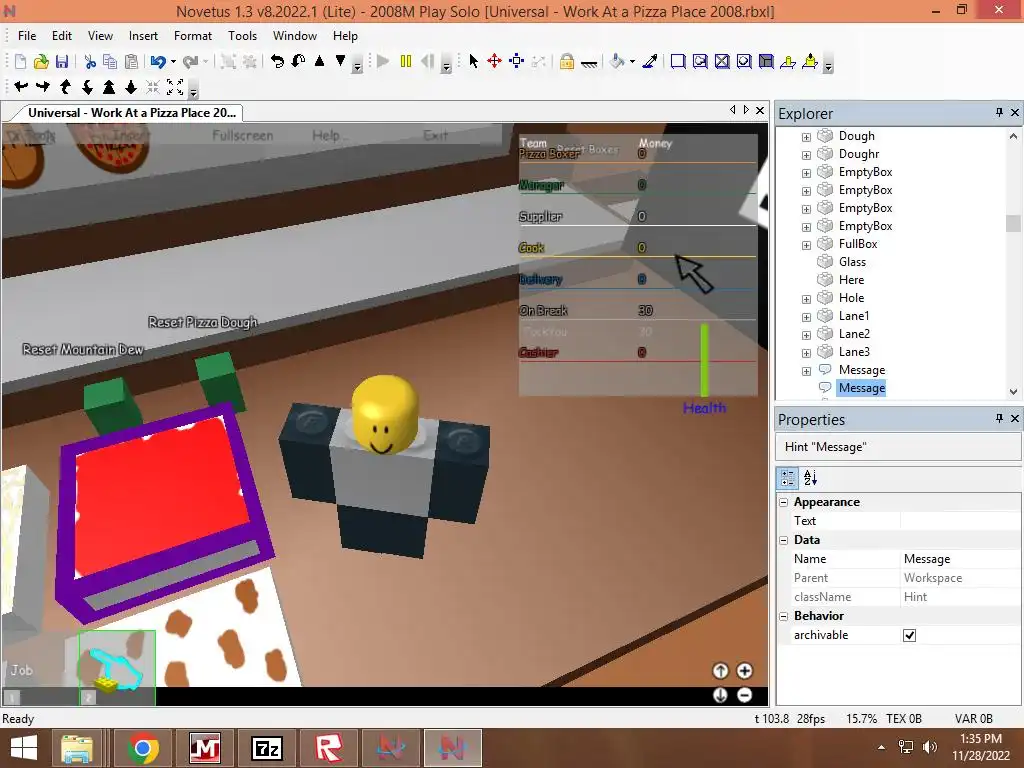Pick the eyedropper Dropper tool
This screenshot has width=1024, height=768.
click(650, 61)
